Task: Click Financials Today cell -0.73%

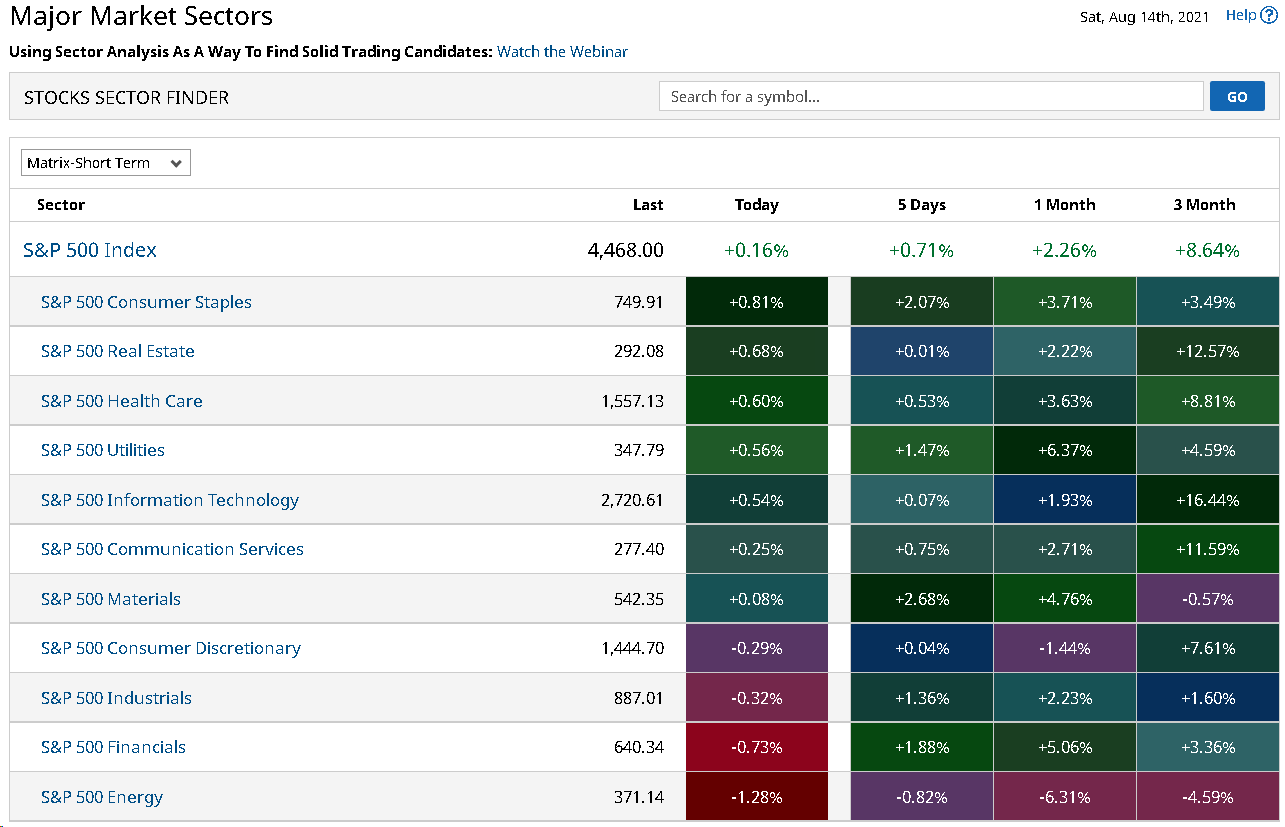Action: tap(757, 747)
